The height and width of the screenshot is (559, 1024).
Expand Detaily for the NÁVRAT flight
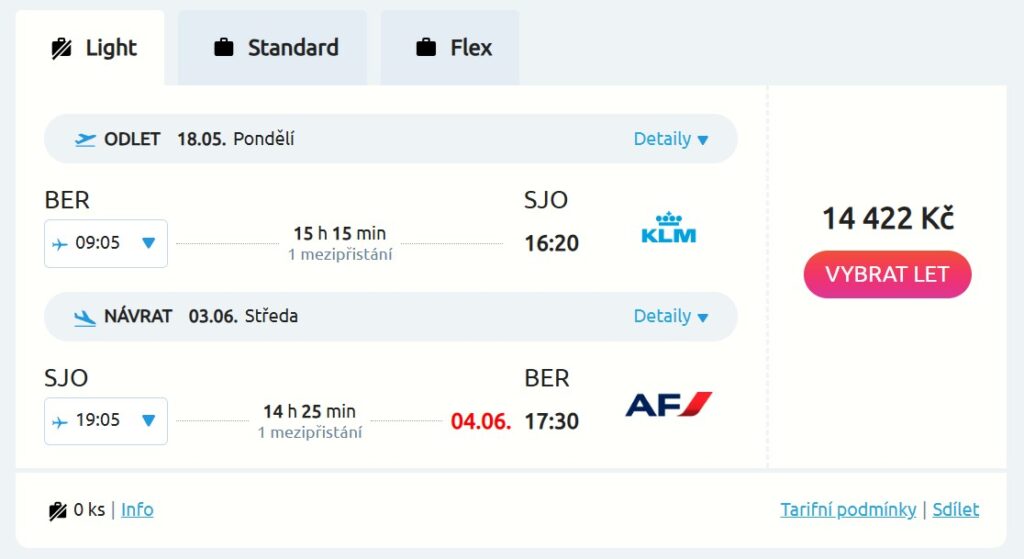tap(670, 316)
